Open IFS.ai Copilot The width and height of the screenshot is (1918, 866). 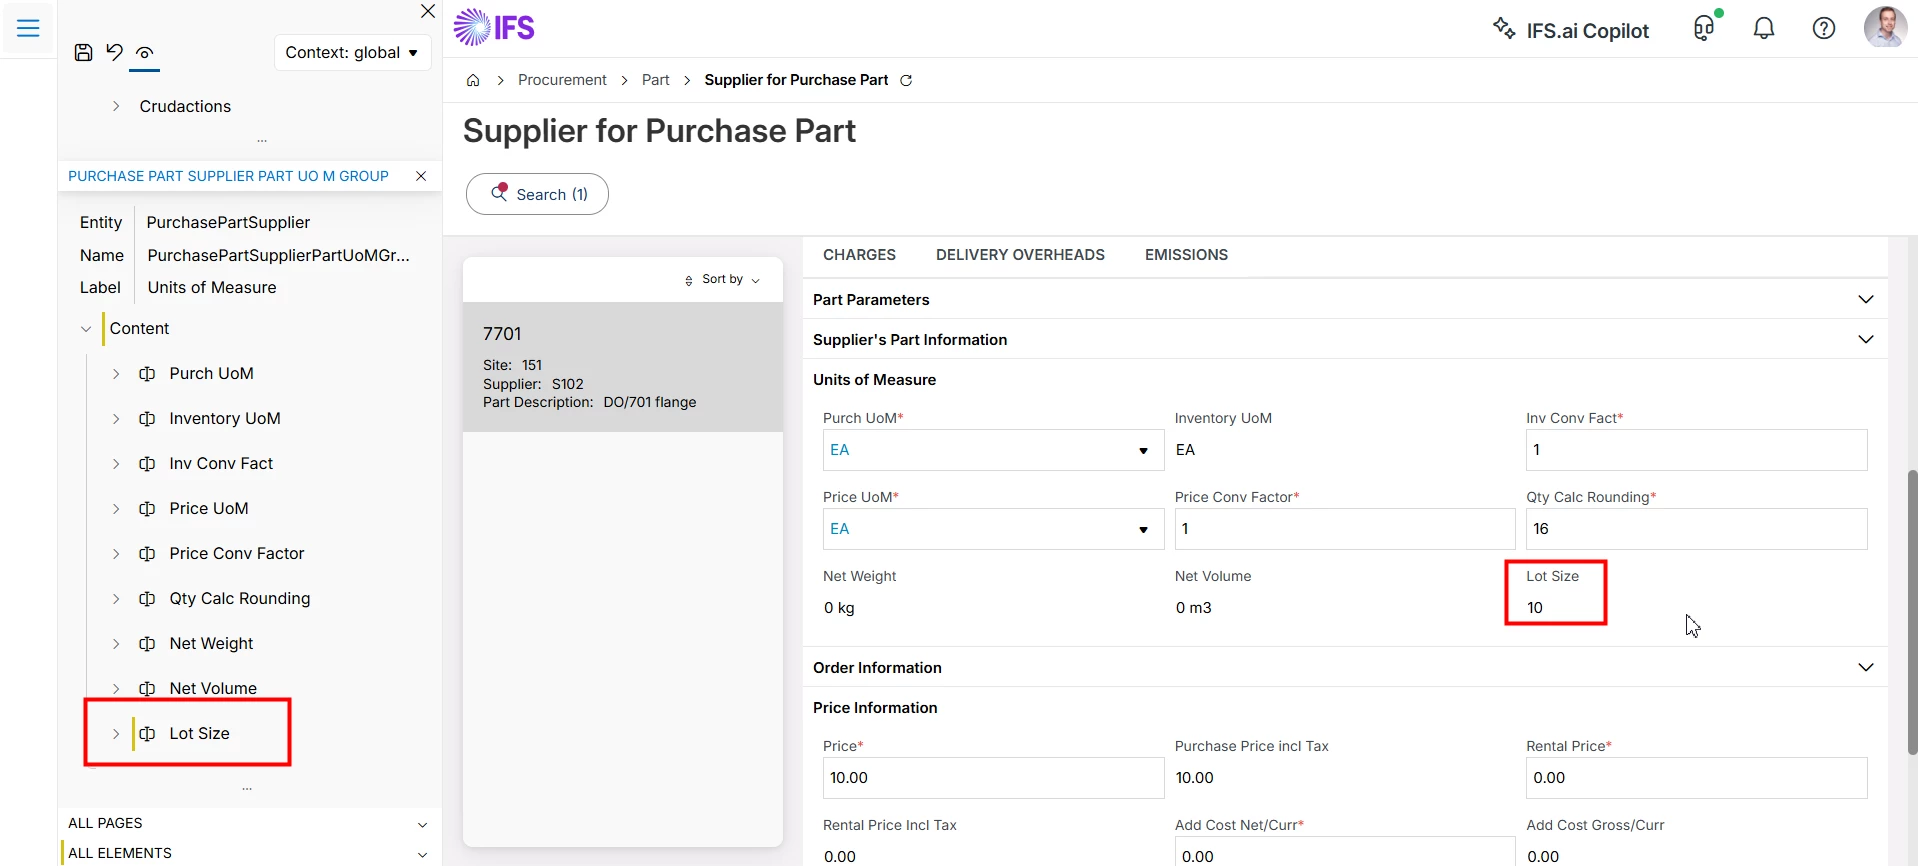(x=1571, y=30)
